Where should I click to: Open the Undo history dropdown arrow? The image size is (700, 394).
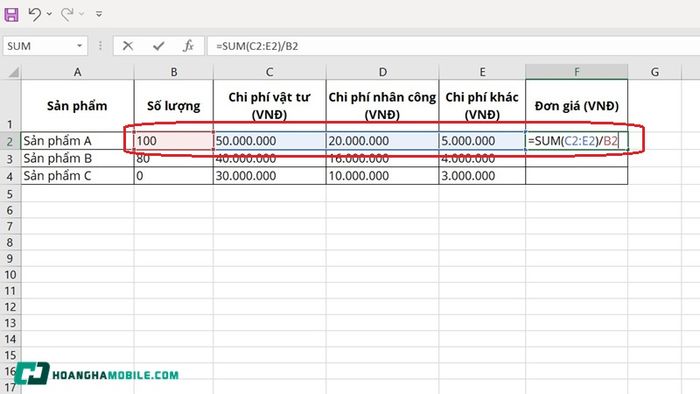[x=49, y=14]
